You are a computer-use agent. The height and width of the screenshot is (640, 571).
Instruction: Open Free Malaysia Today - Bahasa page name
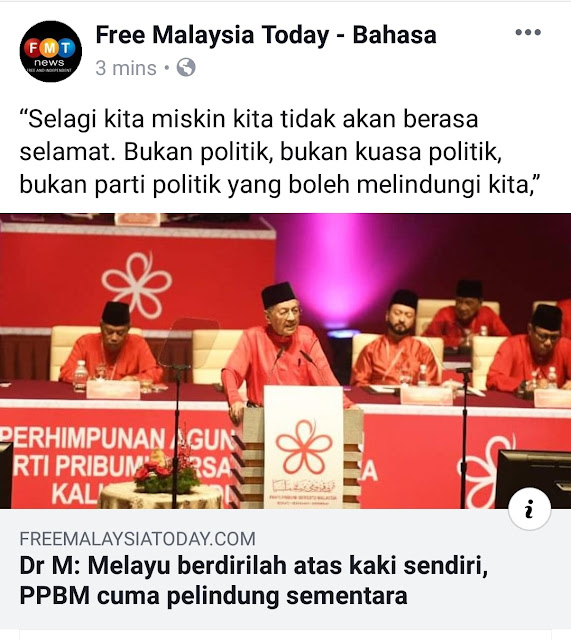266,35
